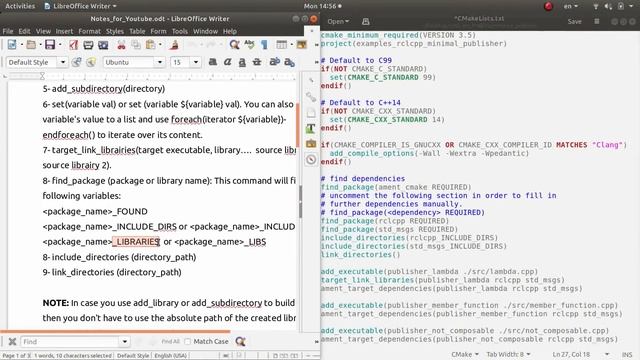Apply Strikethrough formatting
The image size is (640, 360).
pyautogui.click(x=257, y=62)
